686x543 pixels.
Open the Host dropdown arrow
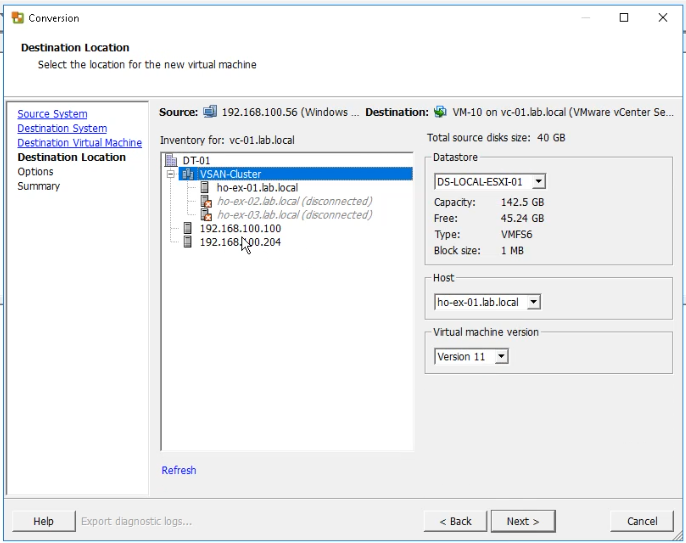(x=533, y=302)
